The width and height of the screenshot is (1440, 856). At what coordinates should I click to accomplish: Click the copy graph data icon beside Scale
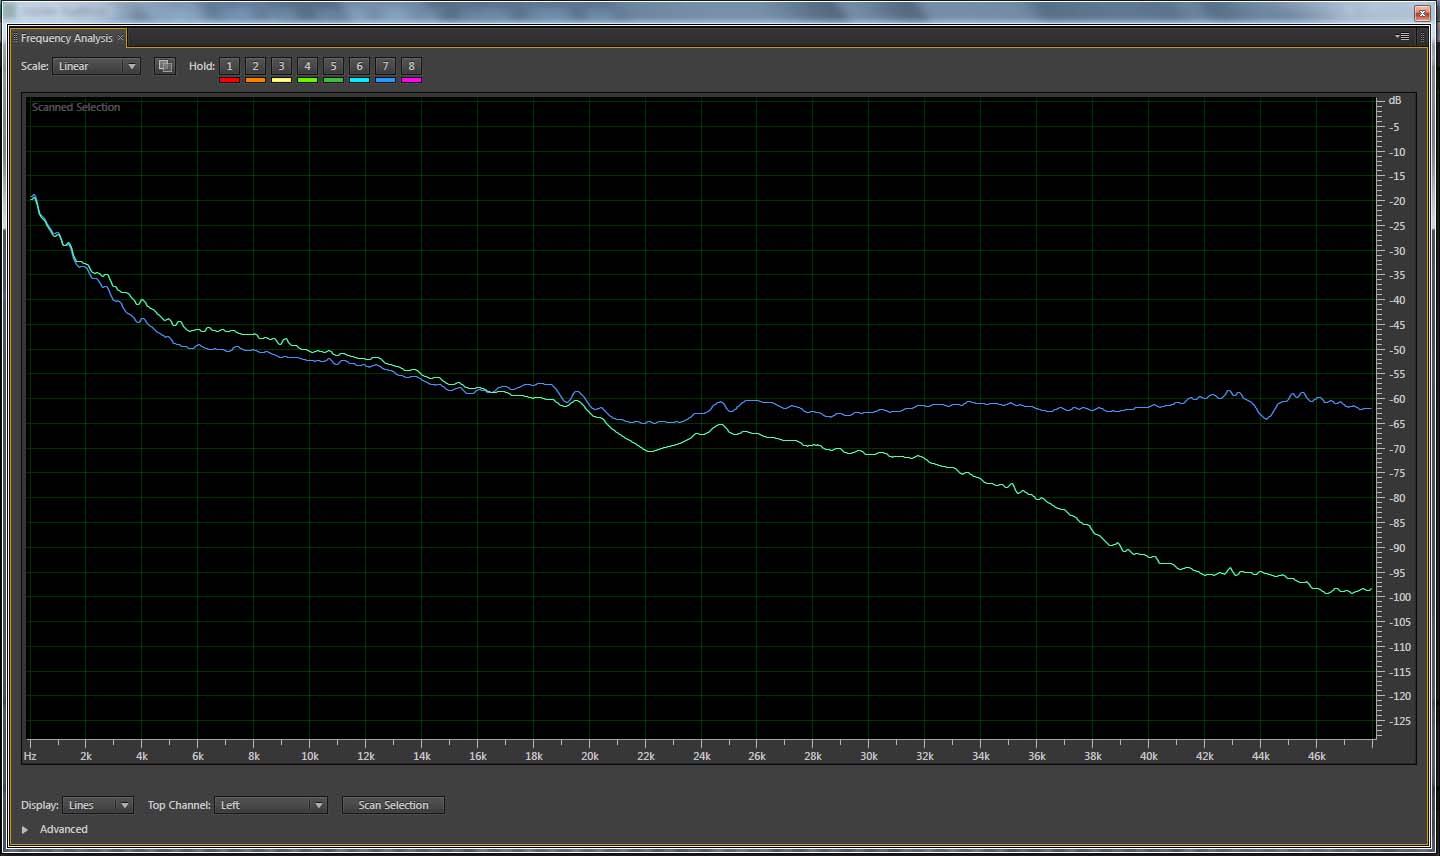[x=166, y=66]
